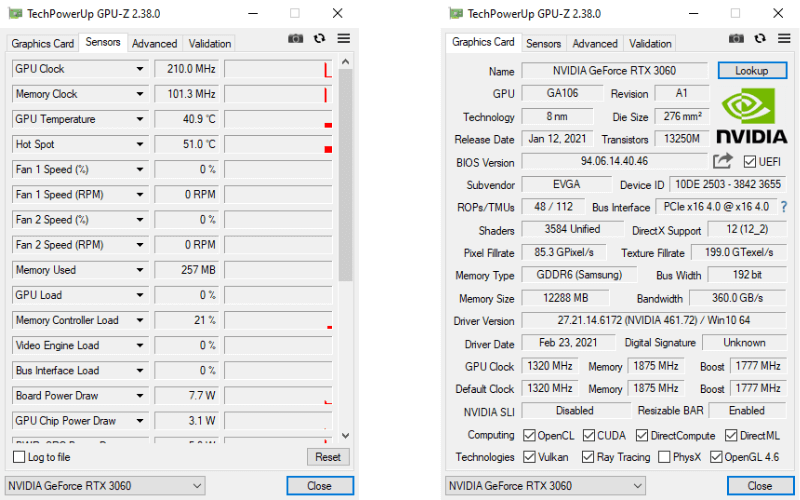800x500 pixels.
Task: Click the sensors list scrollbar thumb
Action: click(345, 175)
